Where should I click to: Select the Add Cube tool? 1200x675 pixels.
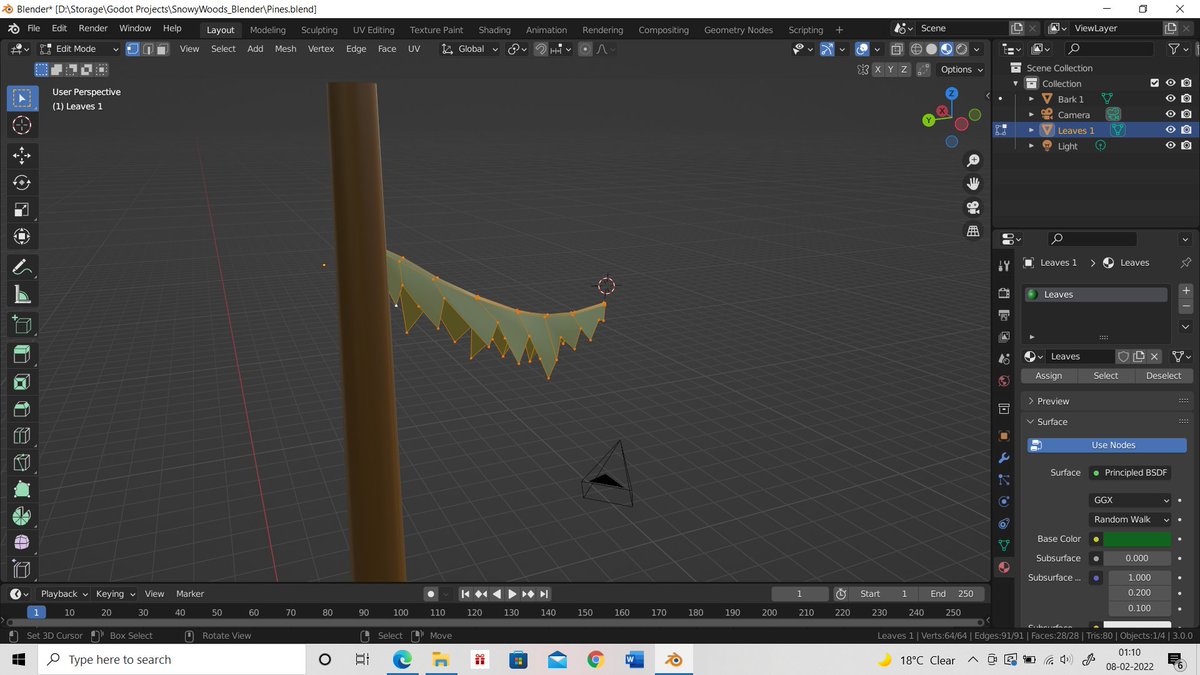22,324
